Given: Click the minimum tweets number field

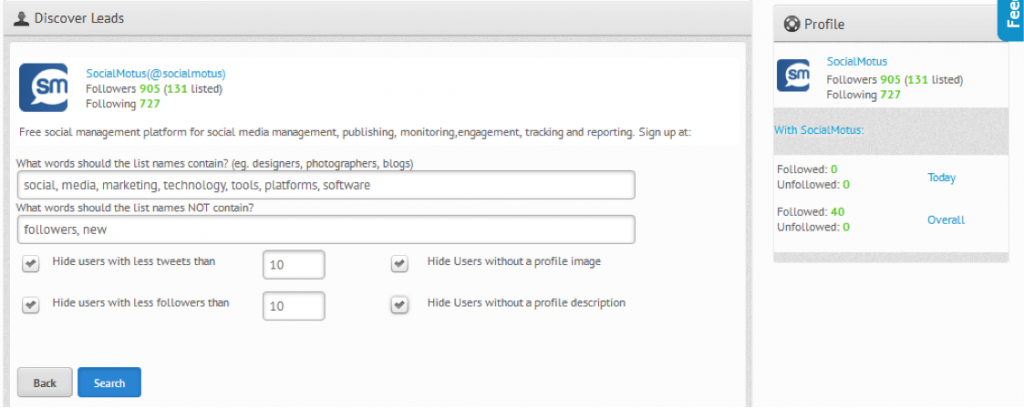Looking at the screenshot, I should click(294, 264).
